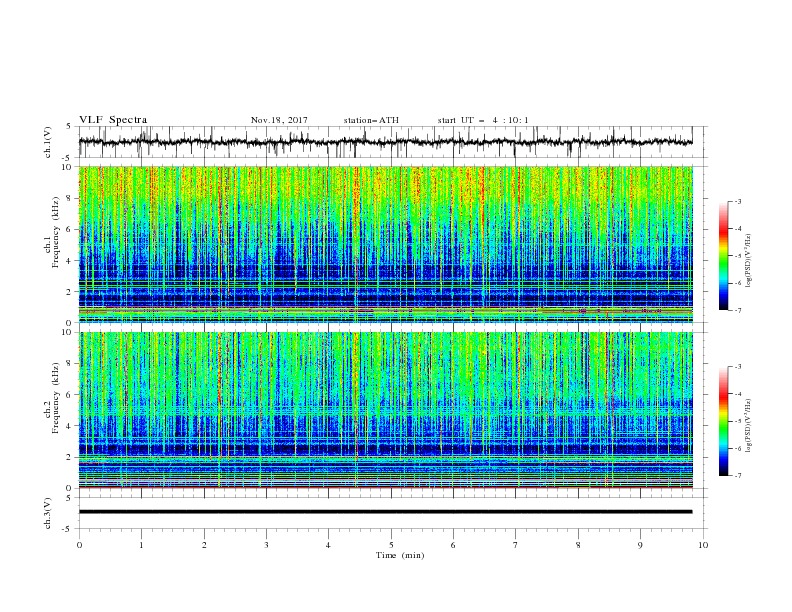Image resolution: width=792 pixels, height=612 pixels.
Task: Select the 'Nov.18, 2017' date label
Action: click(279, 120)
